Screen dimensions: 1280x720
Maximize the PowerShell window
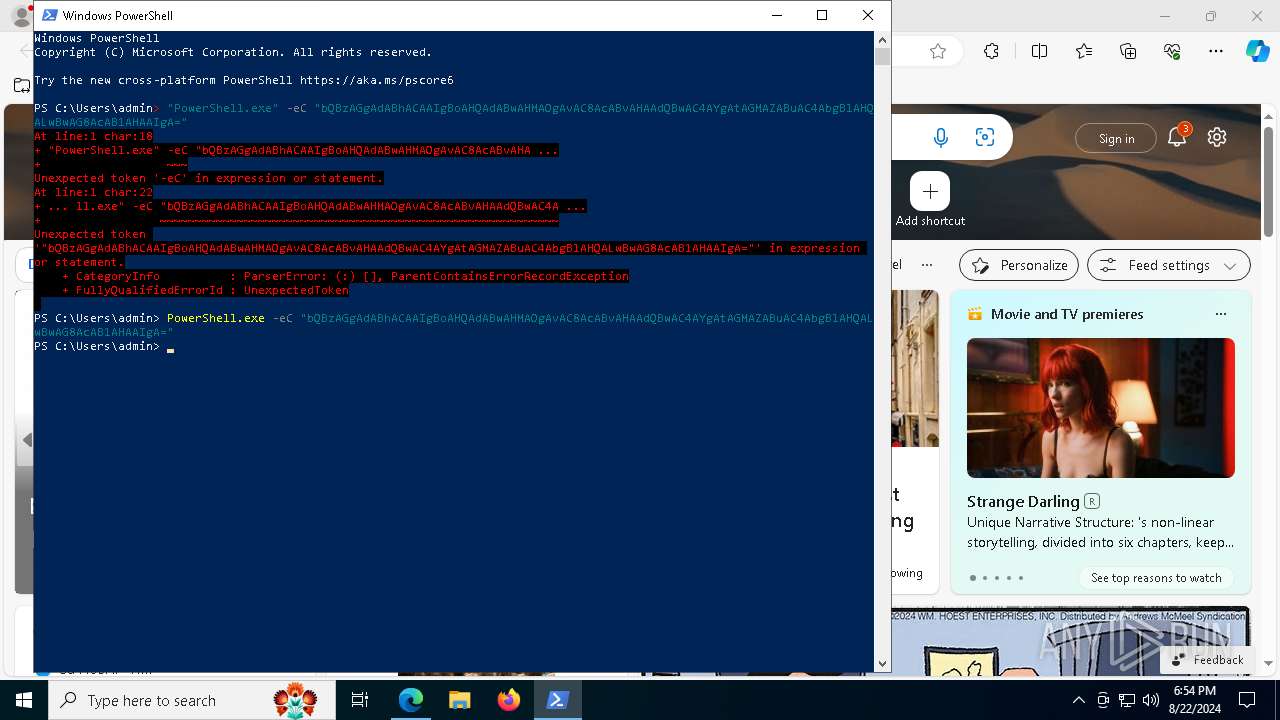pos(822,15)
